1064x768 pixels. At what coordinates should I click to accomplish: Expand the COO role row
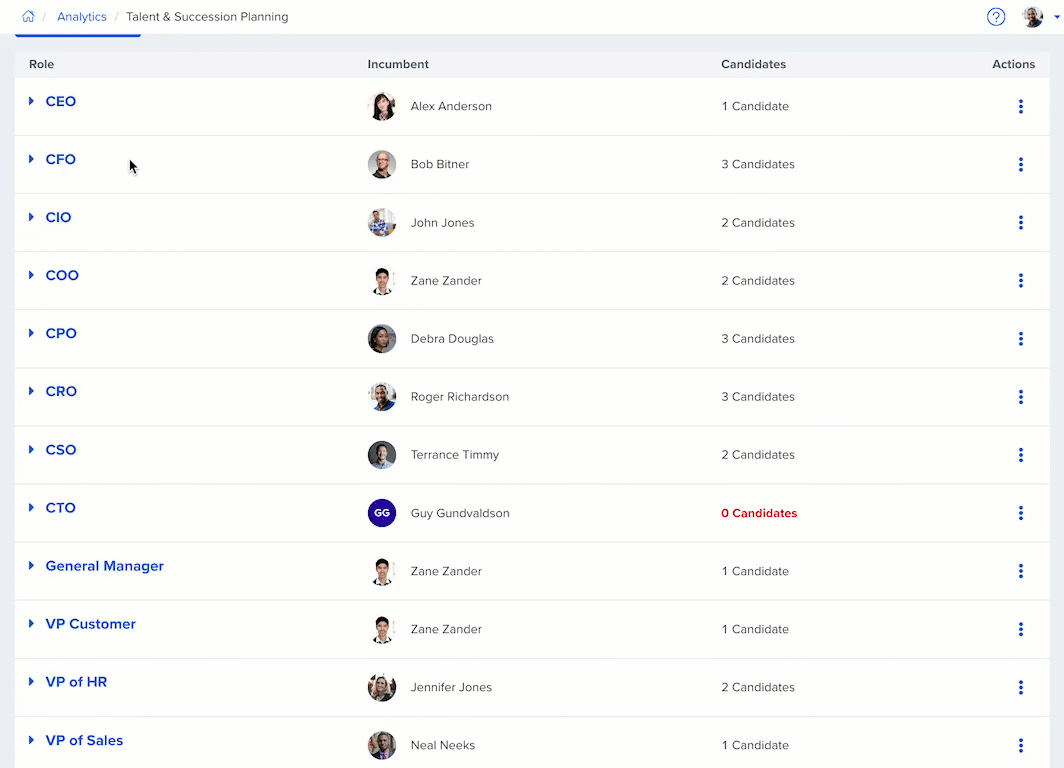pos(32,276)
